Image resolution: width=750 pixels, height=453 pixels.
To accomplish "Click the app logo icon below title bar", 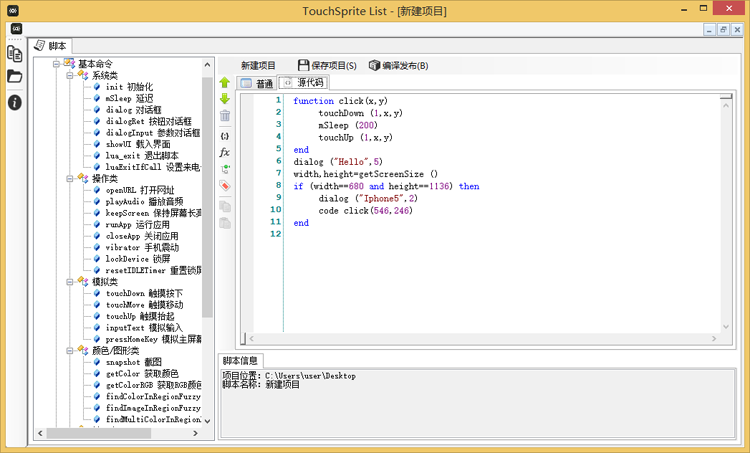I will click(16, 29).
